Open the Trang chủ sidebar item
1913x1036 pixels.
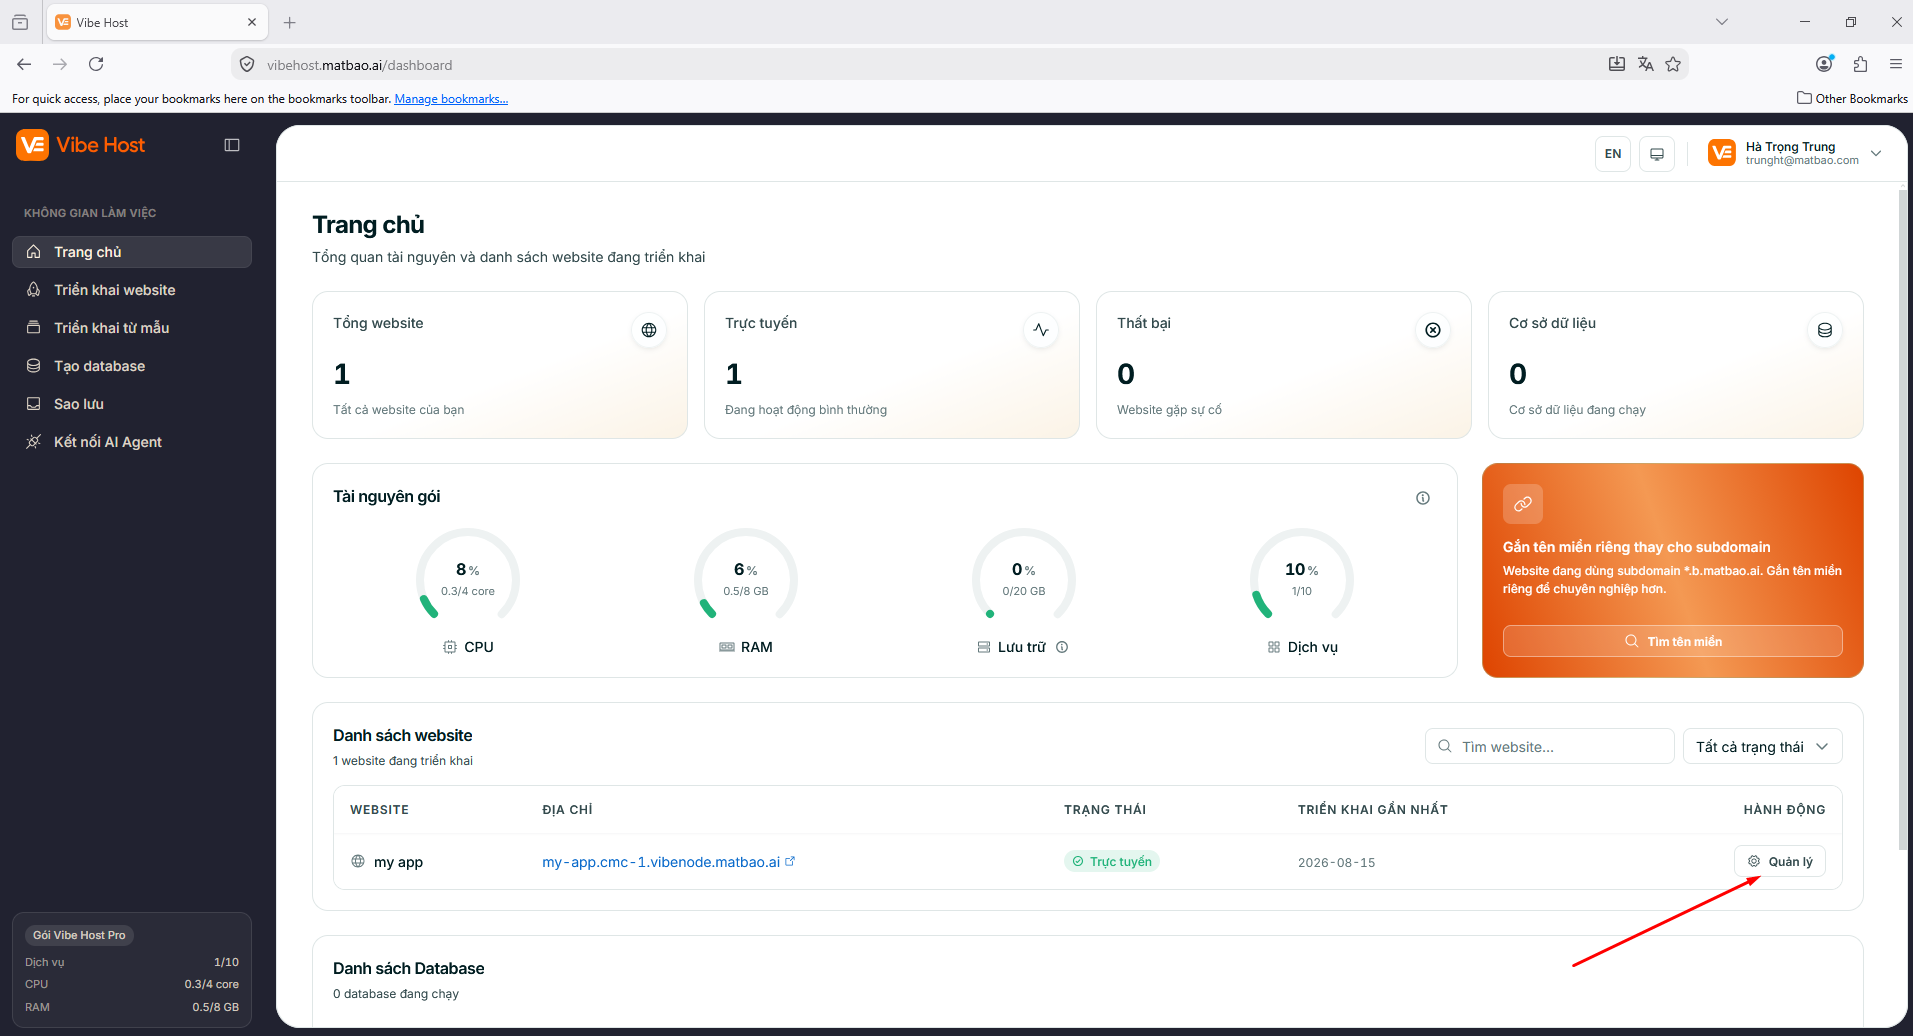click(x=132, y=252)
